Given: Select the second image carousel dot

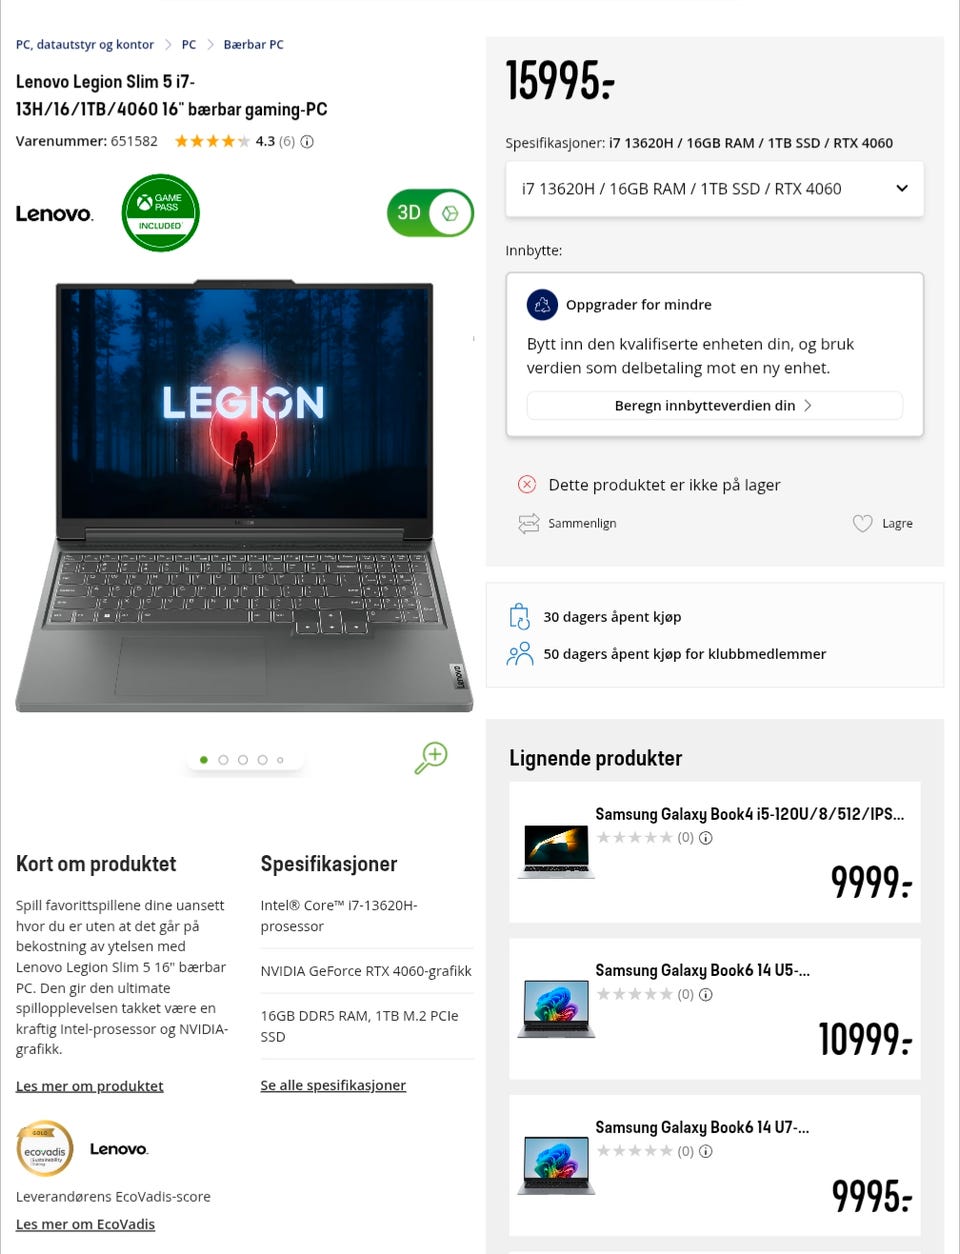Looking at the screenshot, I should point(223,760).
